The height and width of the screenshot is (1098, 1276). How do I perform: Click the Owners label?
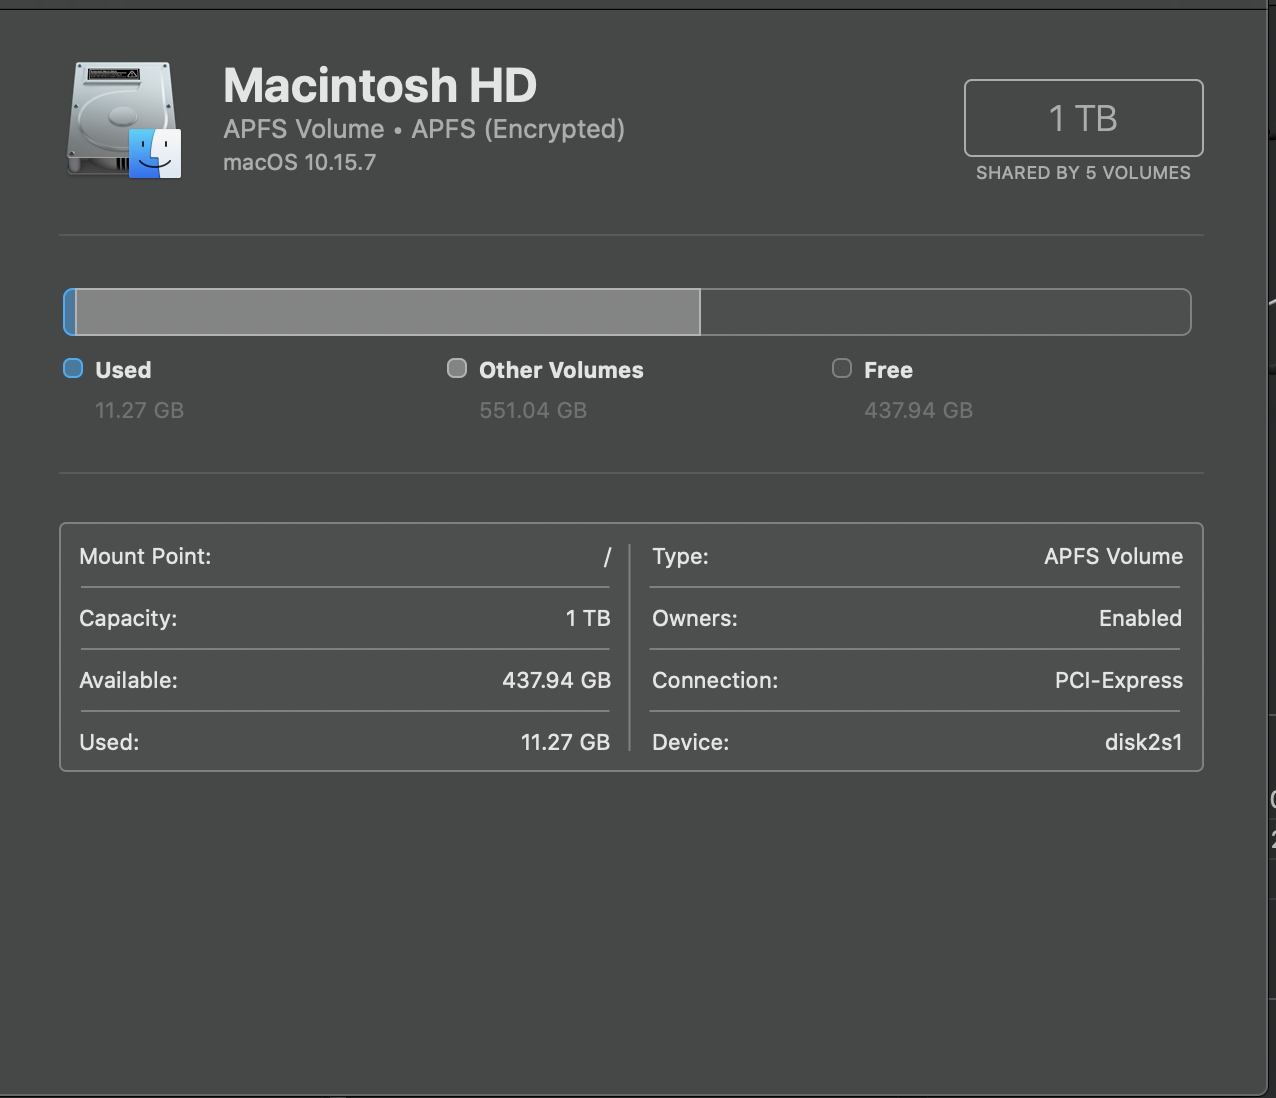pos(695,618)
